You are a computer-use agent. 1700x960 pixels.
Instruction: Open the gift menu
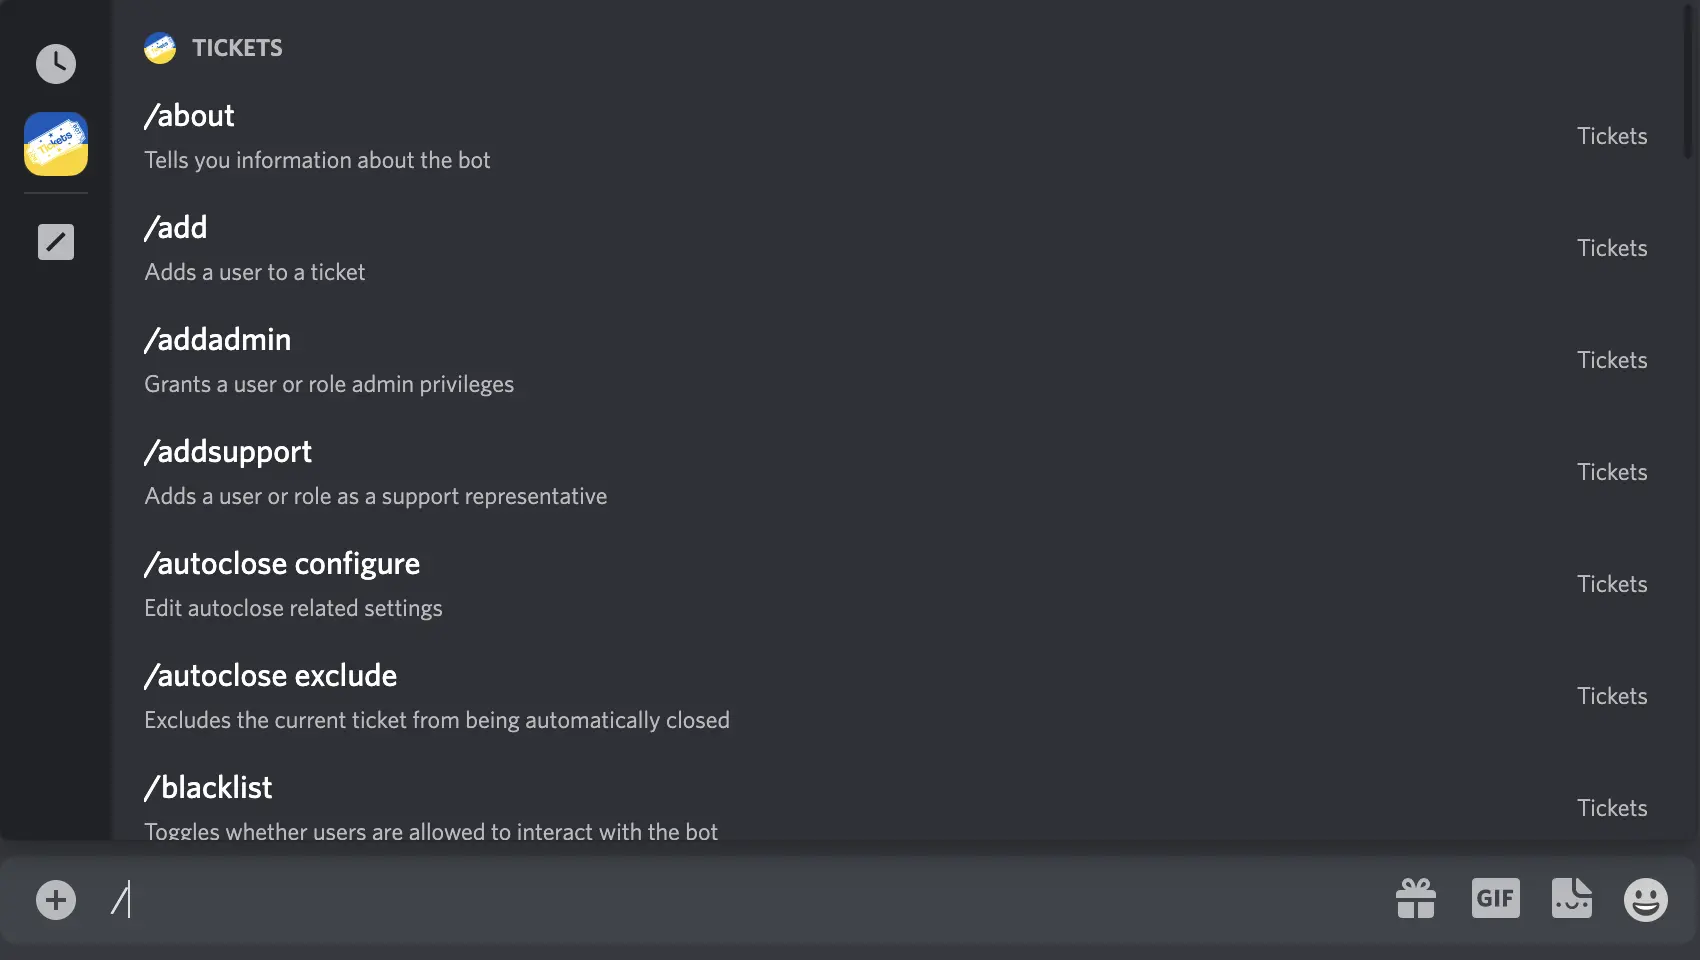(1416, 898)
